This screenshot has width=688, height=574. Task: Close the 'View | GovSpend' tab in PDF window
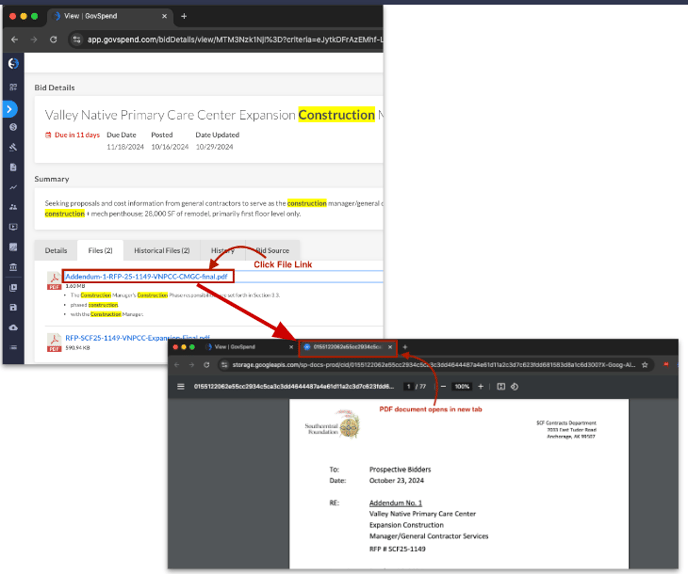[291, 347]
